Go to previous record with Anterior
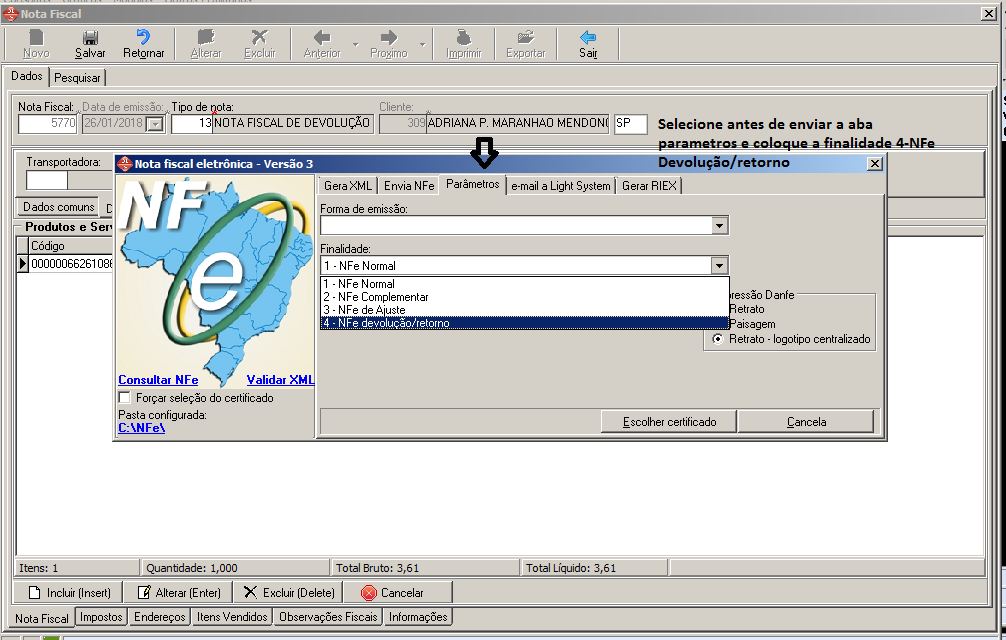Image resolution: width=1006 pixels, height=640 pixels. [x=322, y=38]
